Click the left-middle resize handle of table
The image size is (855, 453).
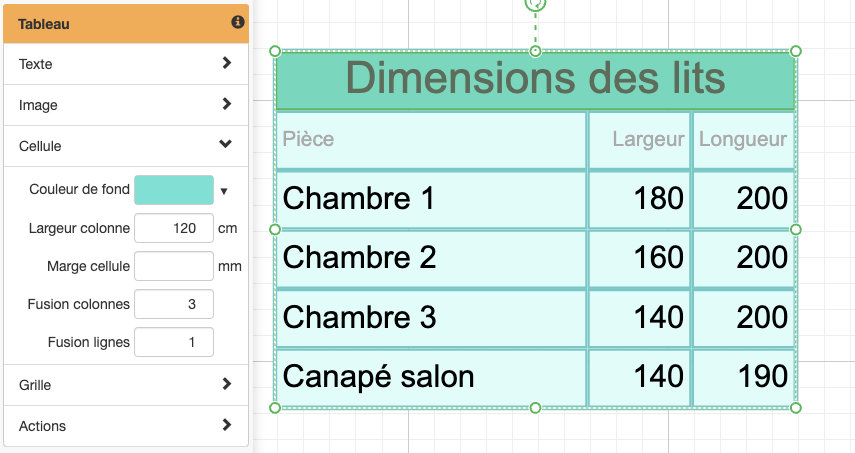[x=275, y=229]
